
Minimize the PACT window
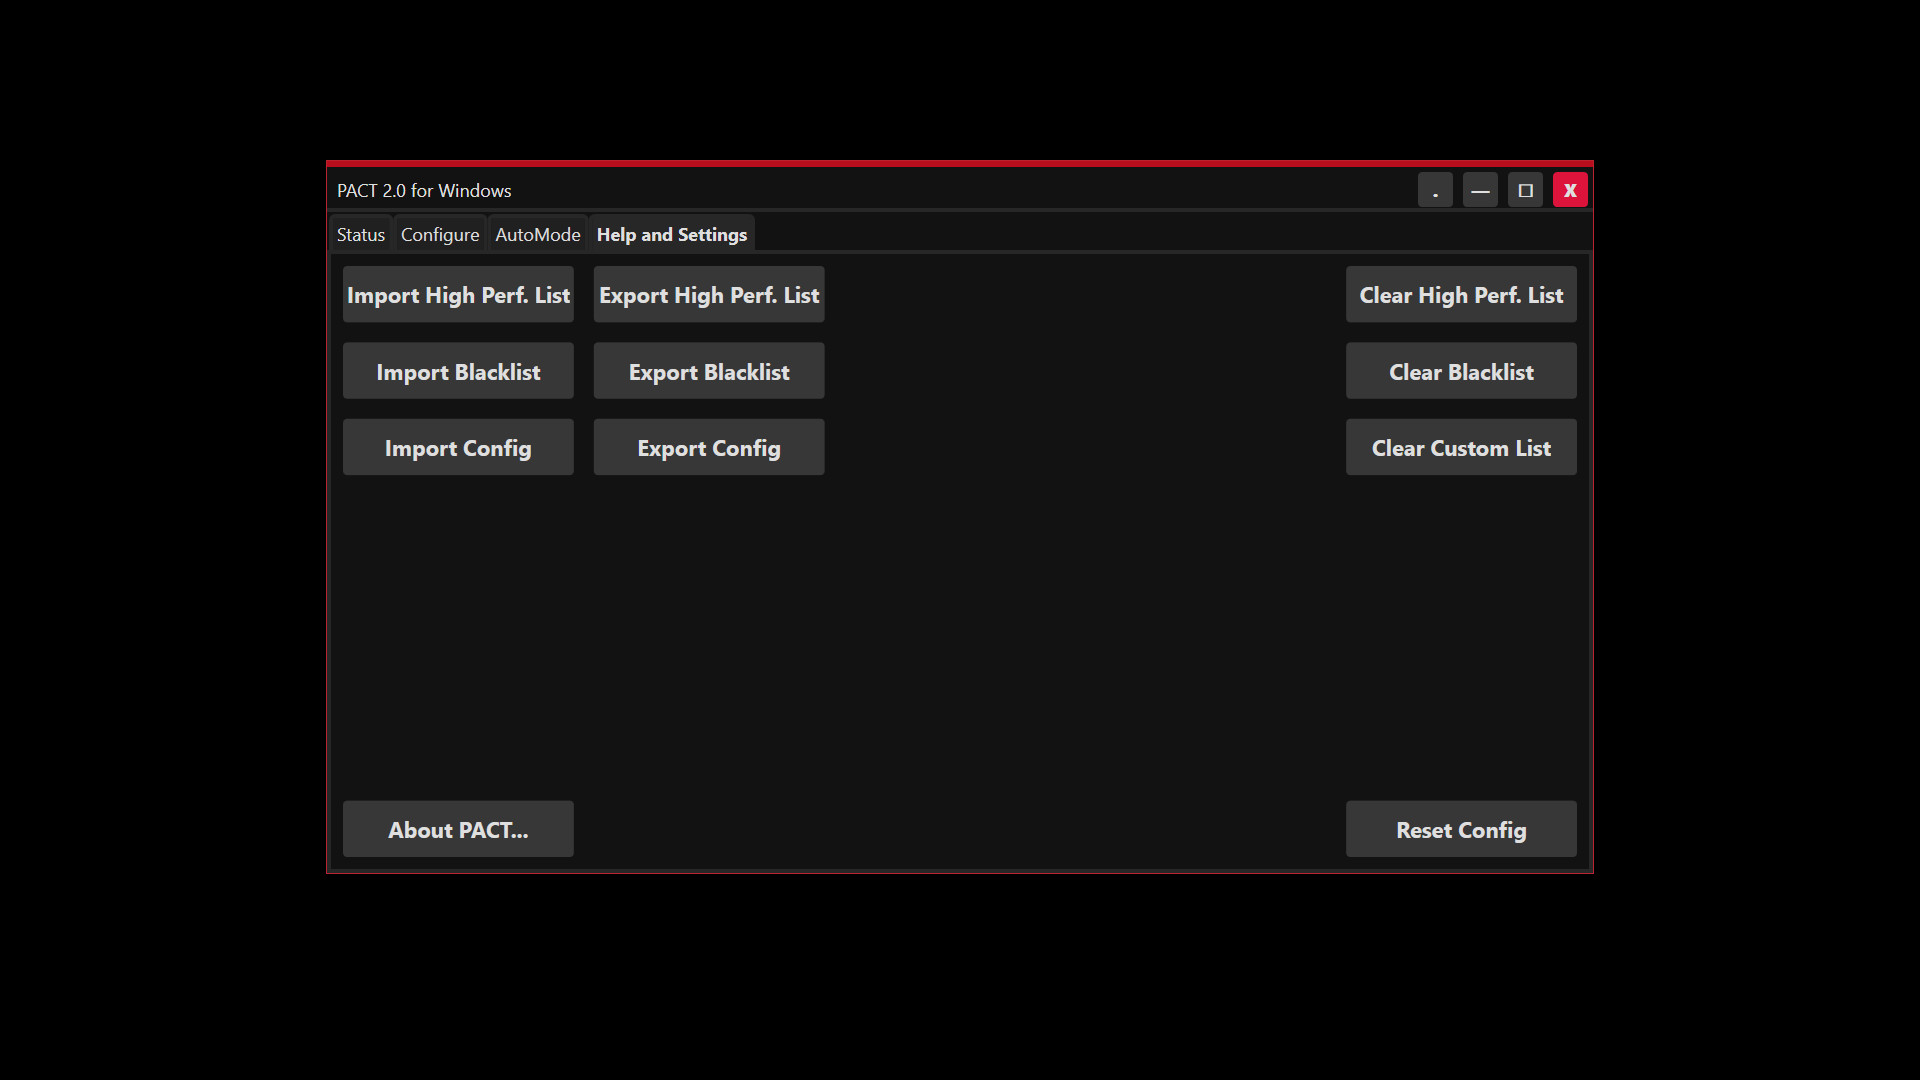1480,189
